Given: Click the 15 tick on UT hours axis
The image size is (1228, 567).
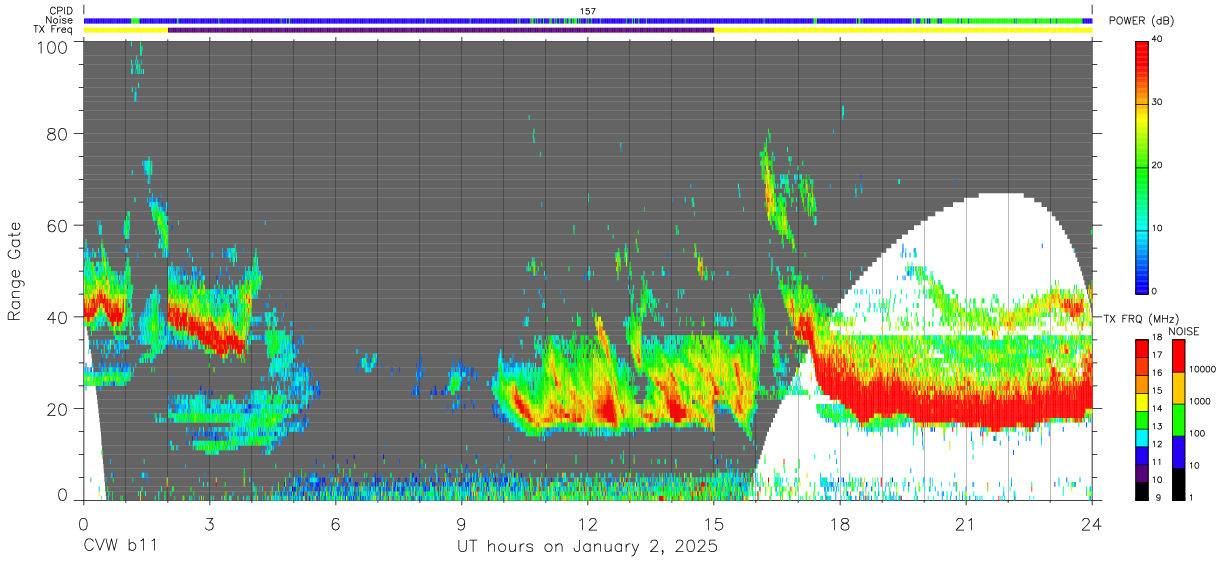Looking at the screenshot, I should [x=713, y=524].
